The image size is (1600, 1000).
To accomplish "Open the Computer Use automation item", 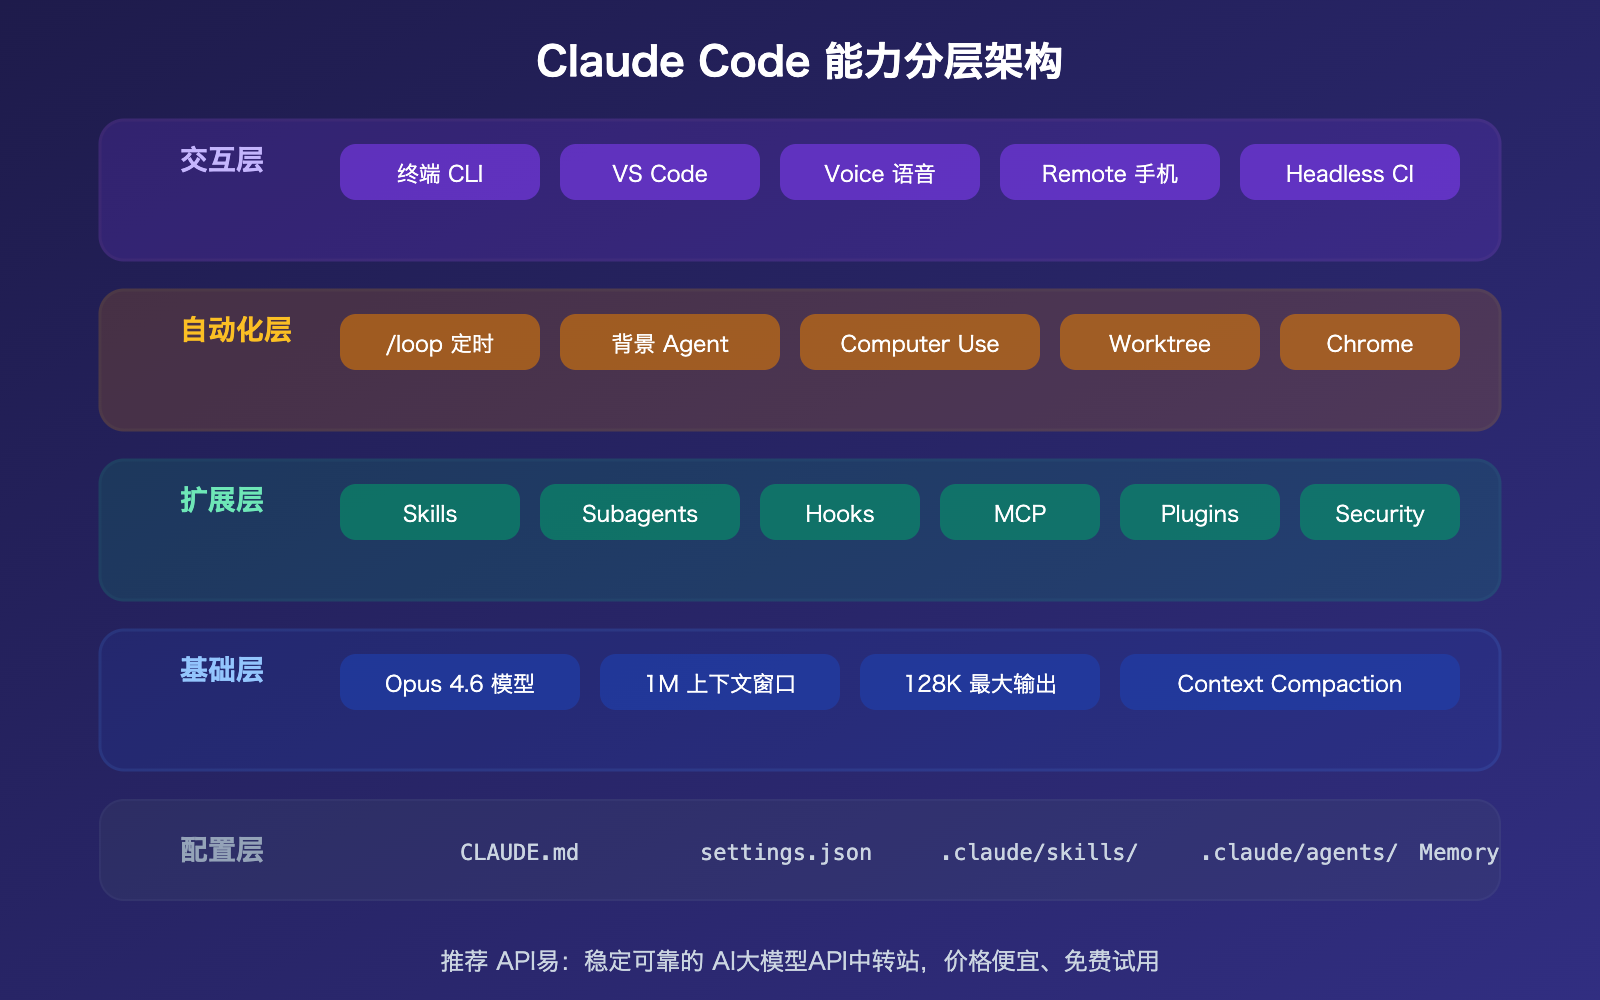I will point(919,342).
